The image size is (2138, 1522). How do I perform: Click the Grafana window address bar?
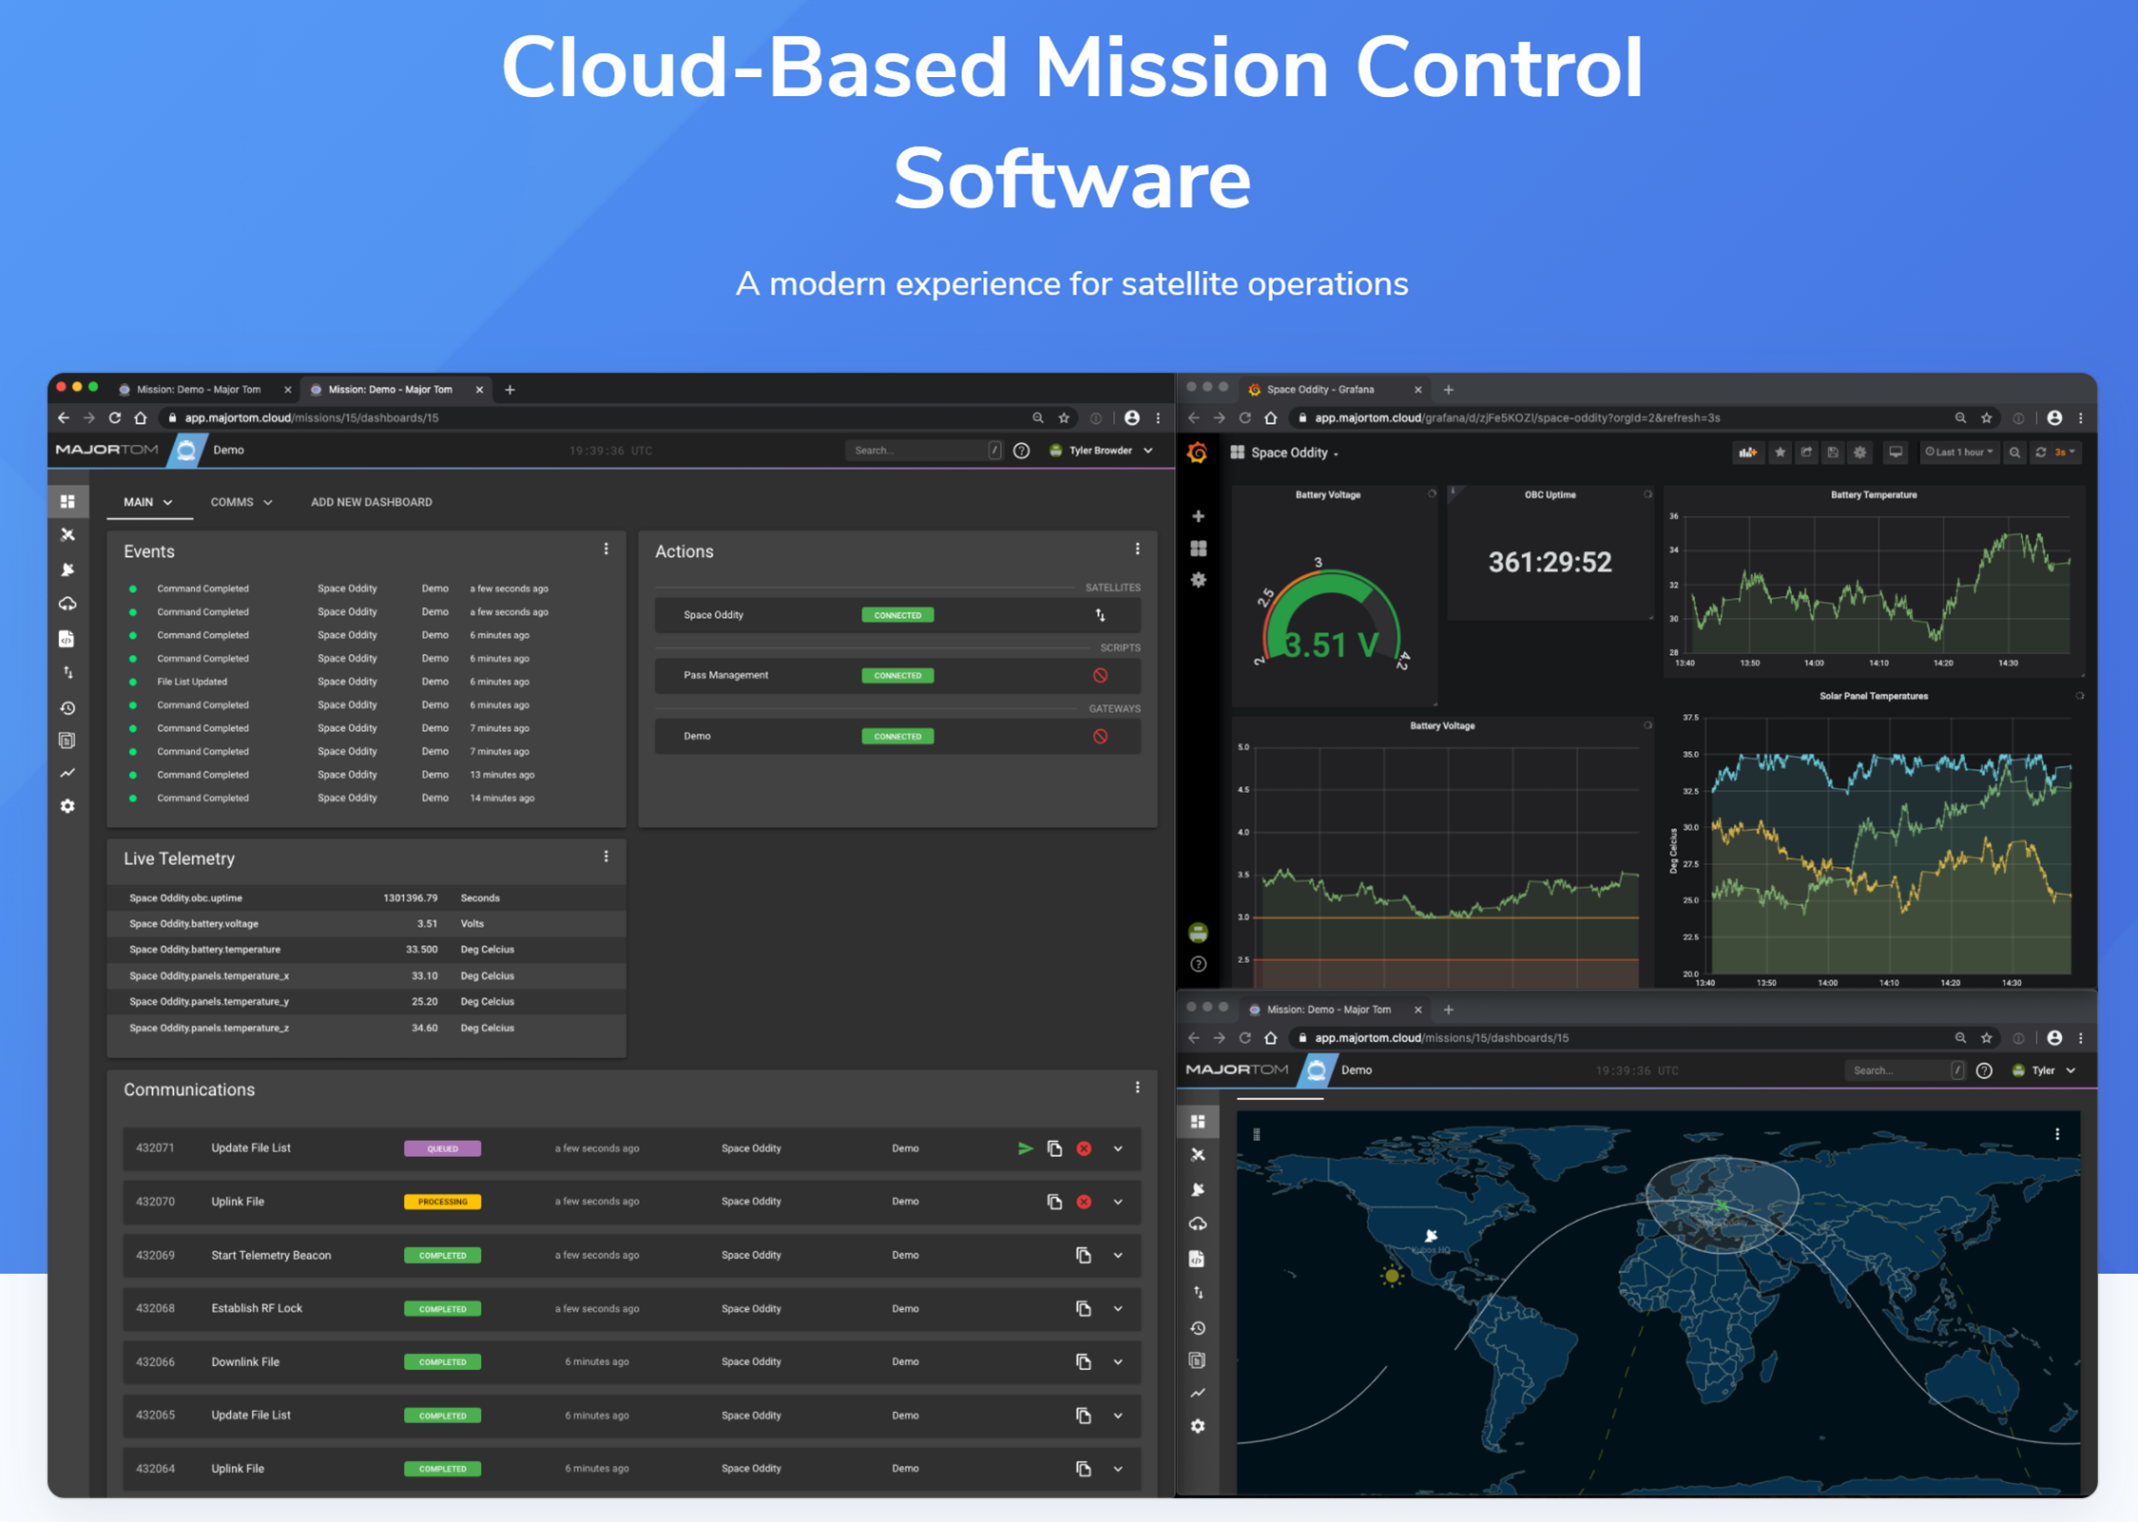(x=1620, y=418)
